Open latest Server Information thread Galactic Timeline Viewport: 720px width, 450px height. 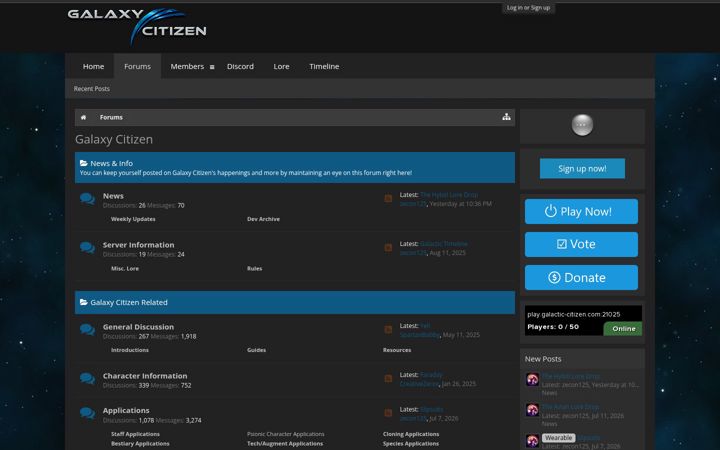[444, 244]
